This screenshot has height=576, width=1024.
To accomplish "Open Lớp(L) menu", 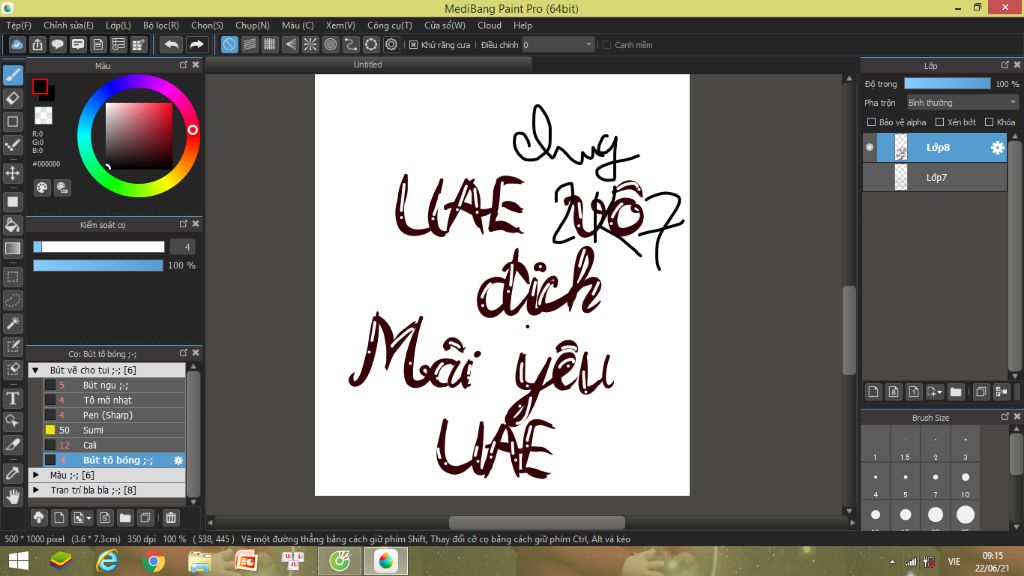I will click(x=118, y=25).
